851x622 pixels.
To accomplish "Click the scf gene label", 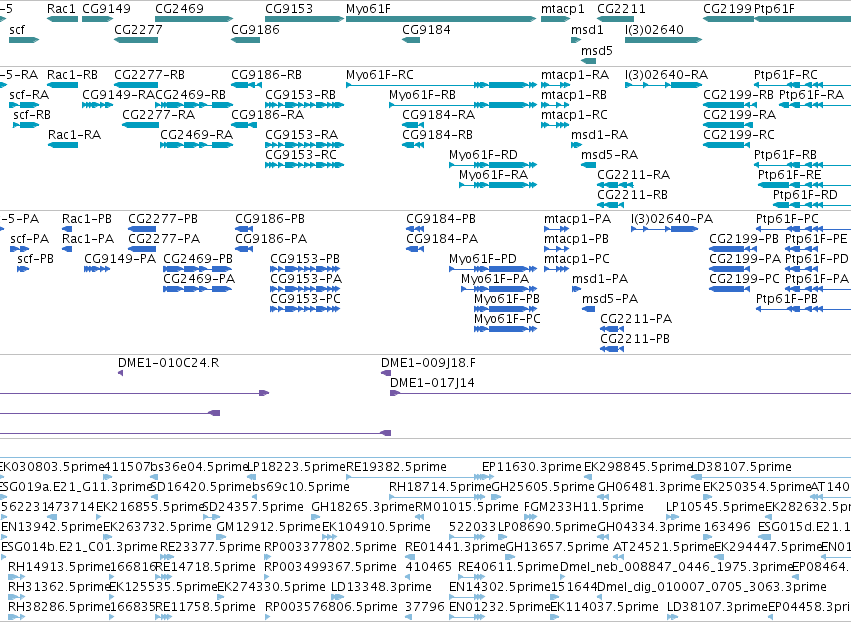I will [x=17, y=29].
